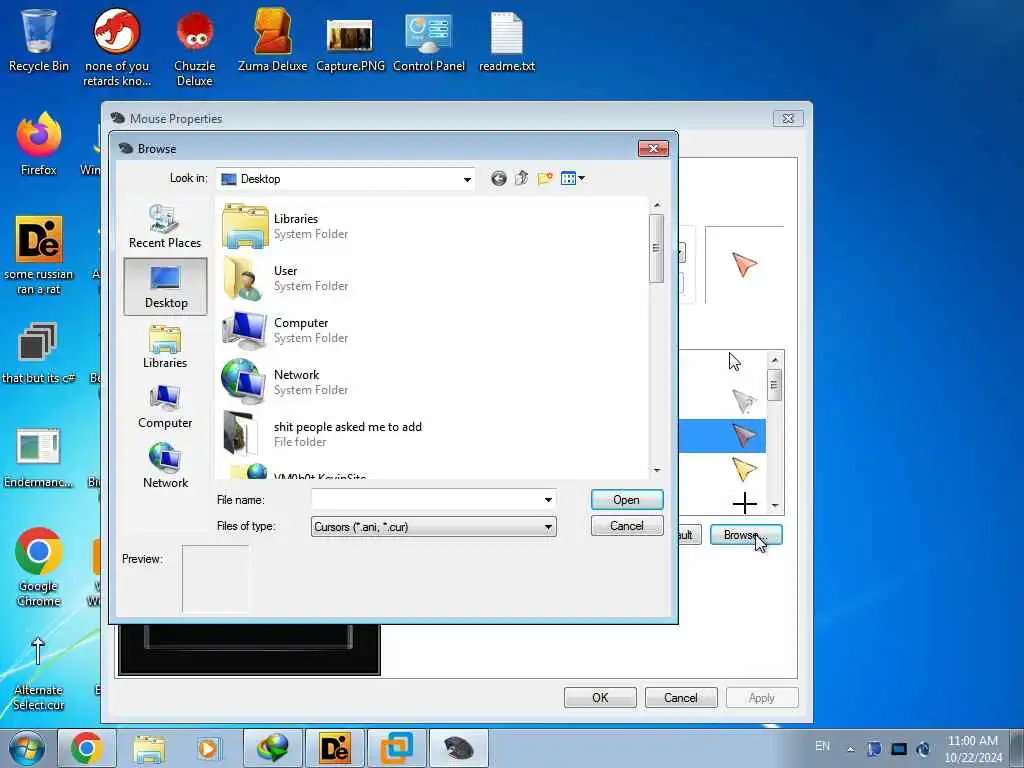Expand the File name history dropdown
This screenshot has width=1024, height=768.
(x=548, y=500)
